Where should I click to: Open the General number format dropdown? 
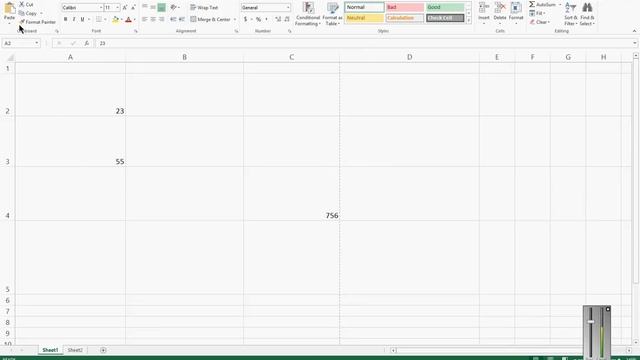point(288,8)
